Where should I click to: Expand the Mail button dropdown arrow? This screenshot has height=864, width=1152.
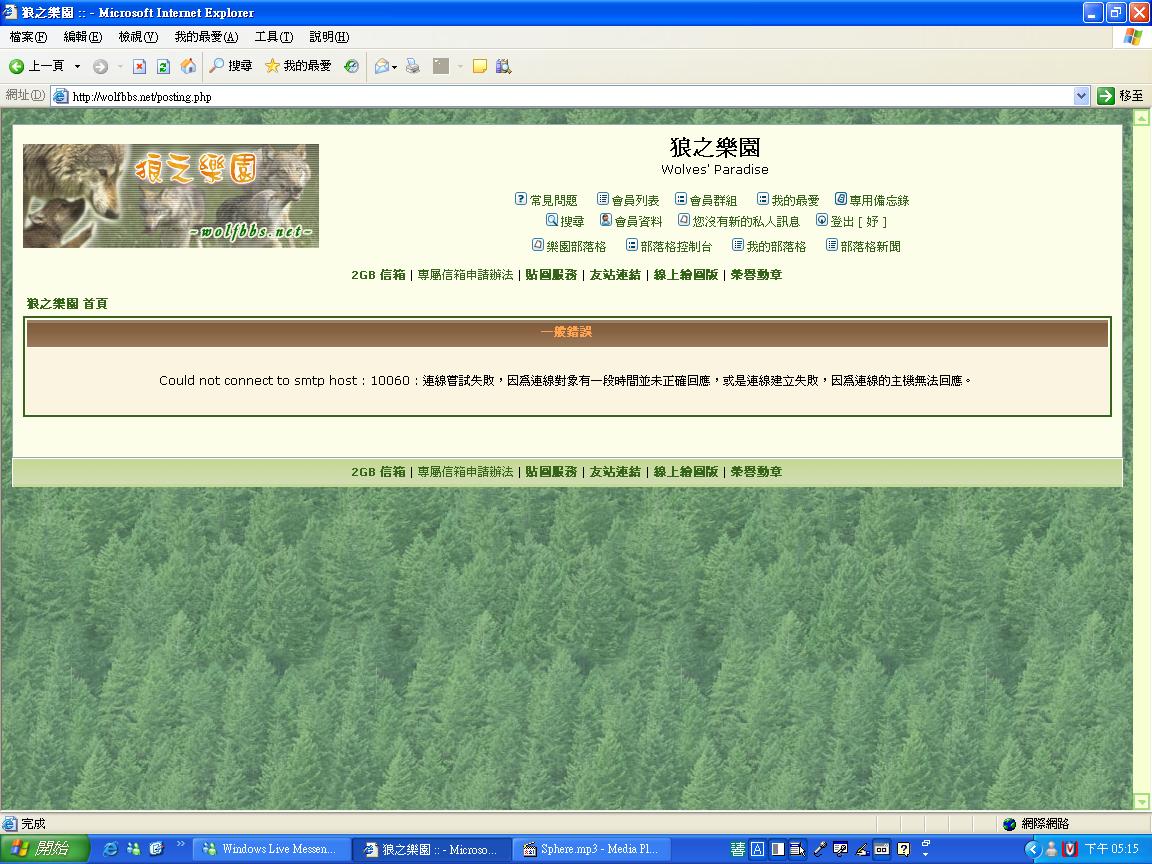click(395, 67)
